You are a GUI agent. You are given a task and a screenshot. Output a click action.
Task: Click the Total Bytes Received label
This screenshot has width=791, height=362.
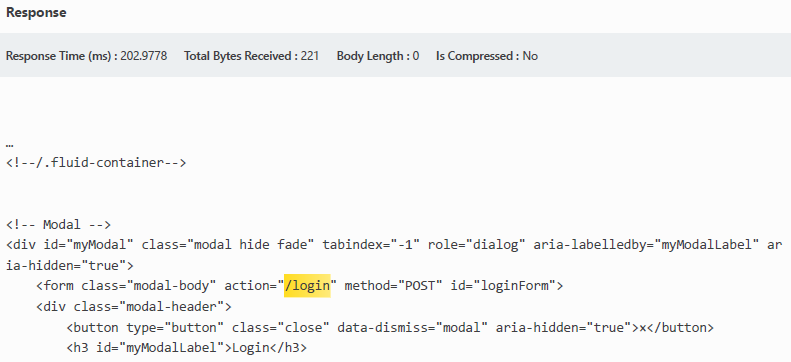tap(241, 56)
